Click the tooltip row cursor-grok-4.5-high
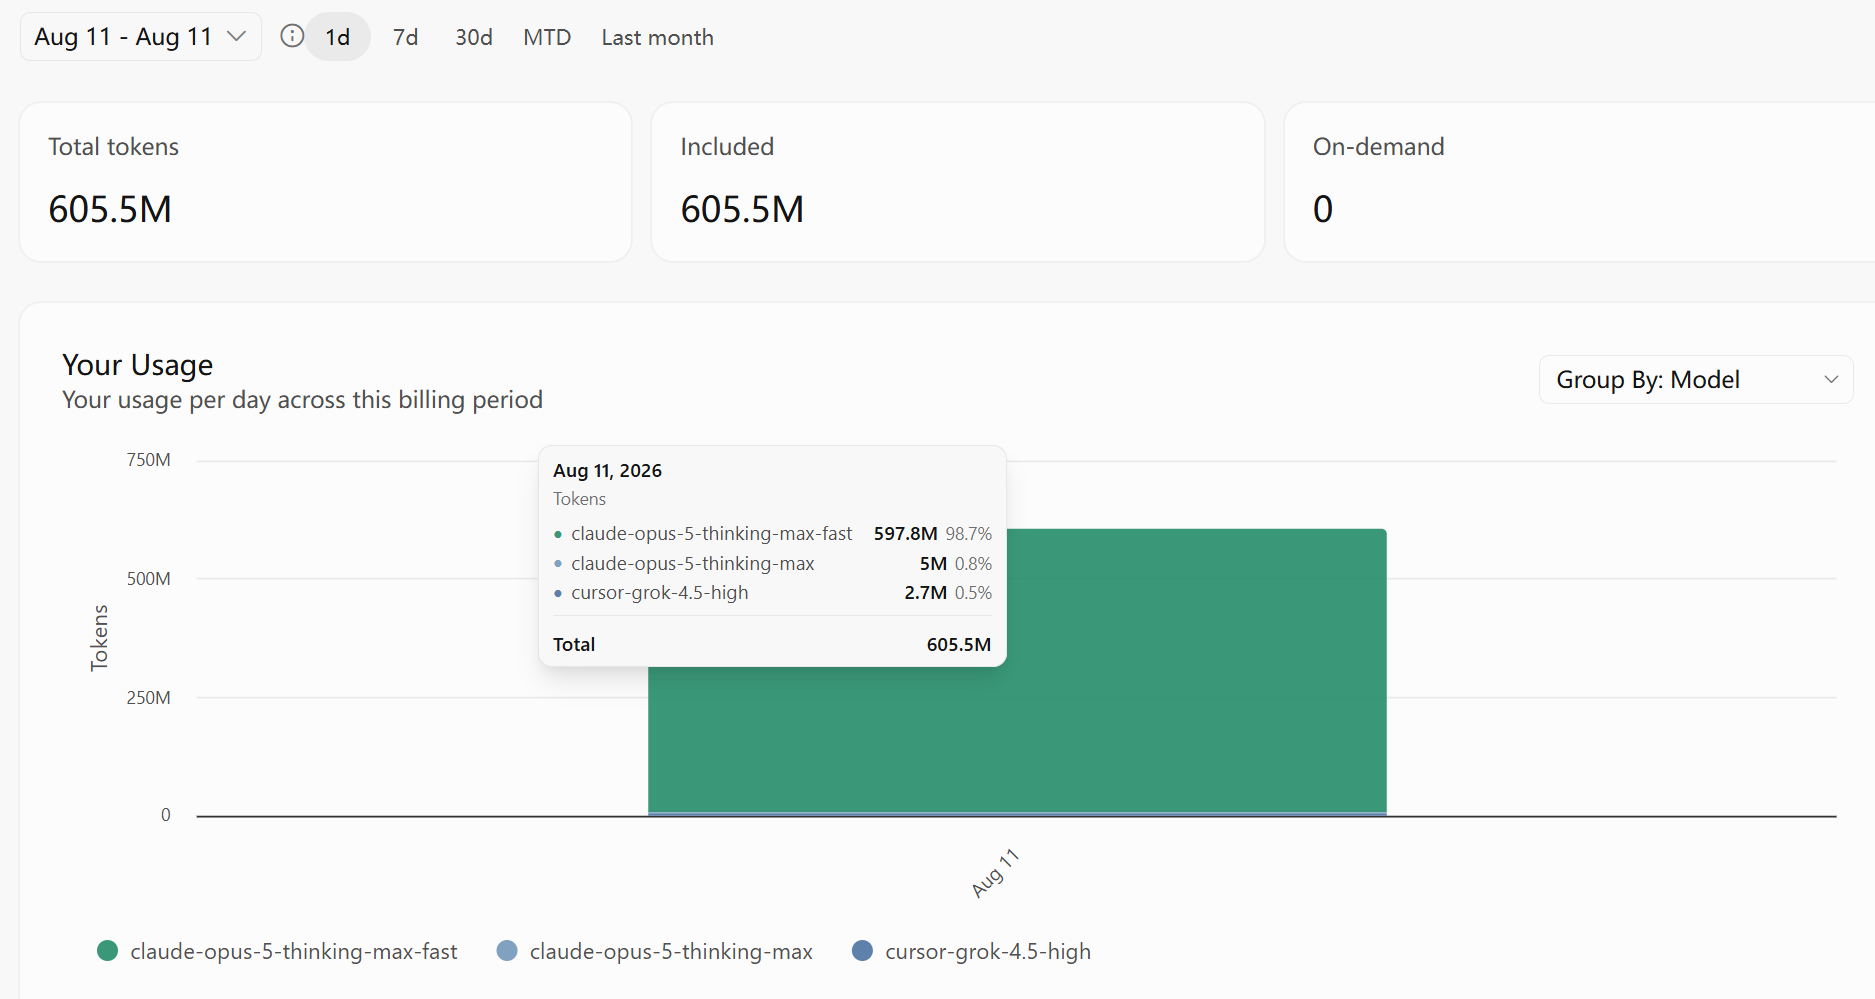Image resolution: width=1875 pixels, height=999 pixels. click(772, 593)
